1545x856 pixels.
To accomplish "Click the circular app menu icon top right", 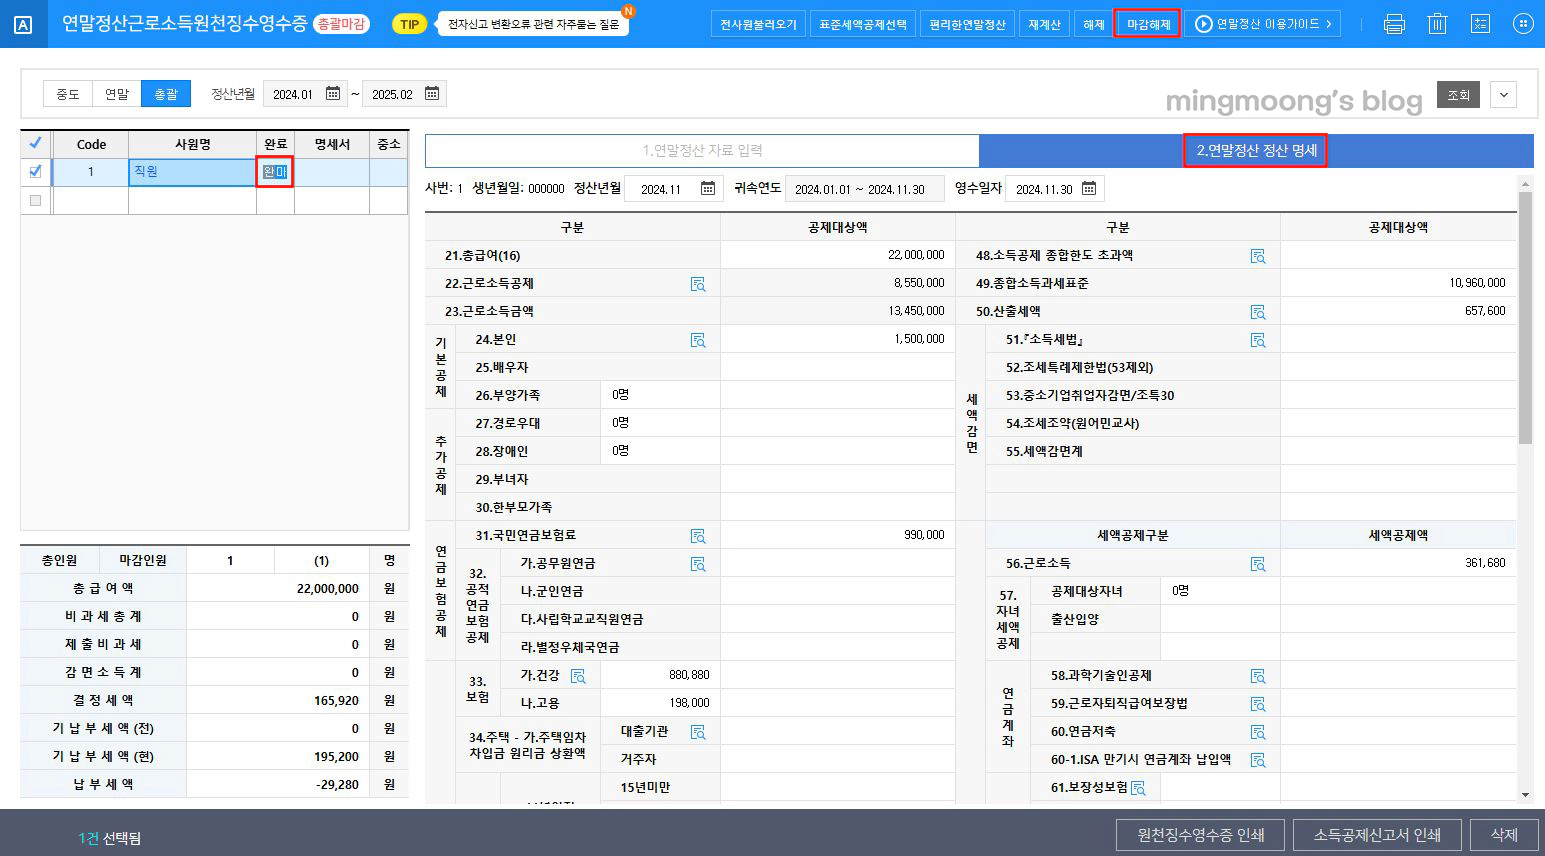I will (1523, 22).
